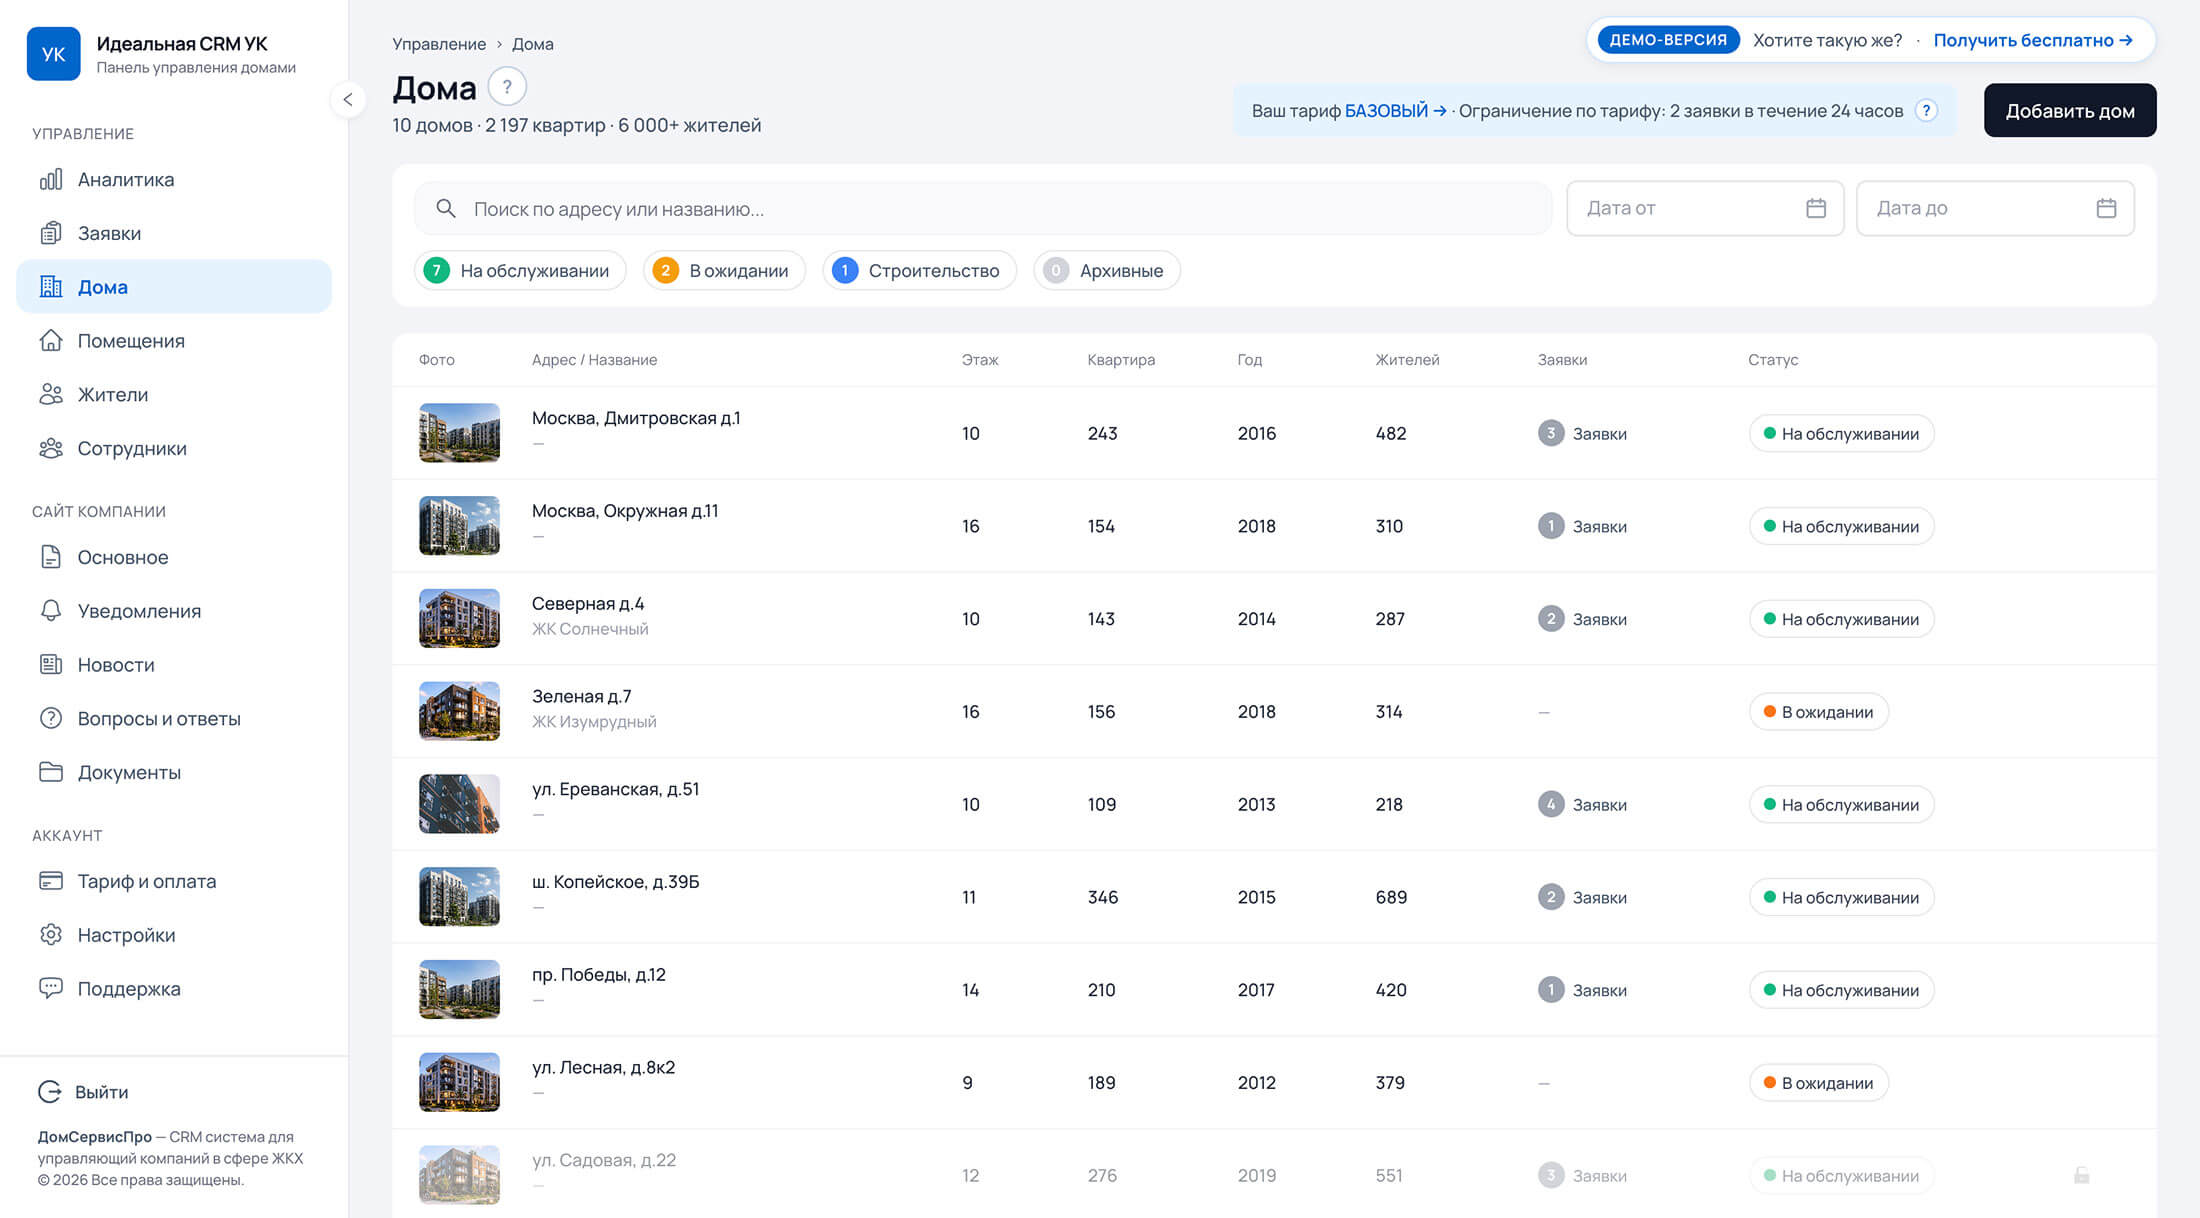Open calendar icon in Дата от field
This screenshot has height=1218, width=2200.
pyautogui.click(x=1816, y=208)
